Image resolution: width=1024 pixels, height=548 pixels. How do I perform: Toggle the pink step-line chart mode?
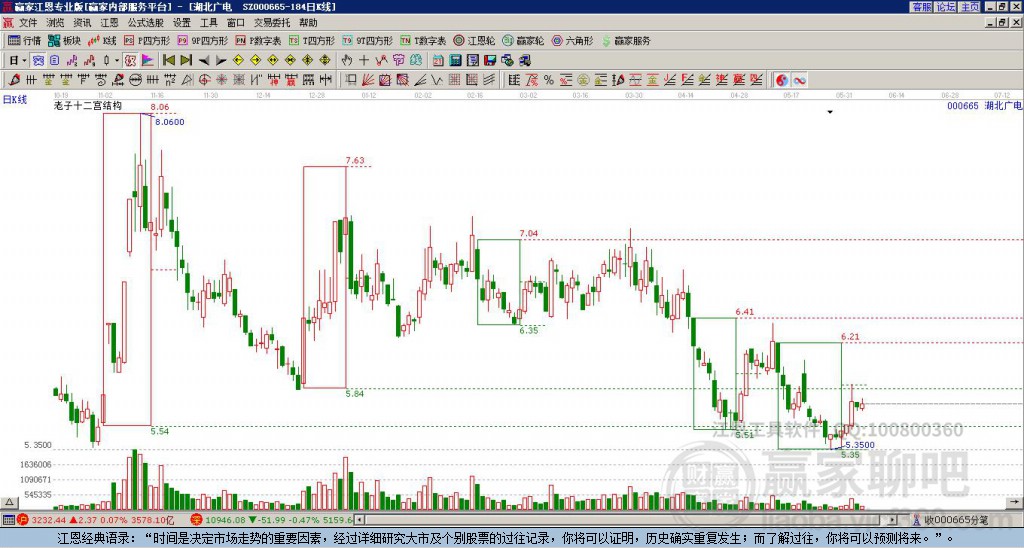pos(72,61)
